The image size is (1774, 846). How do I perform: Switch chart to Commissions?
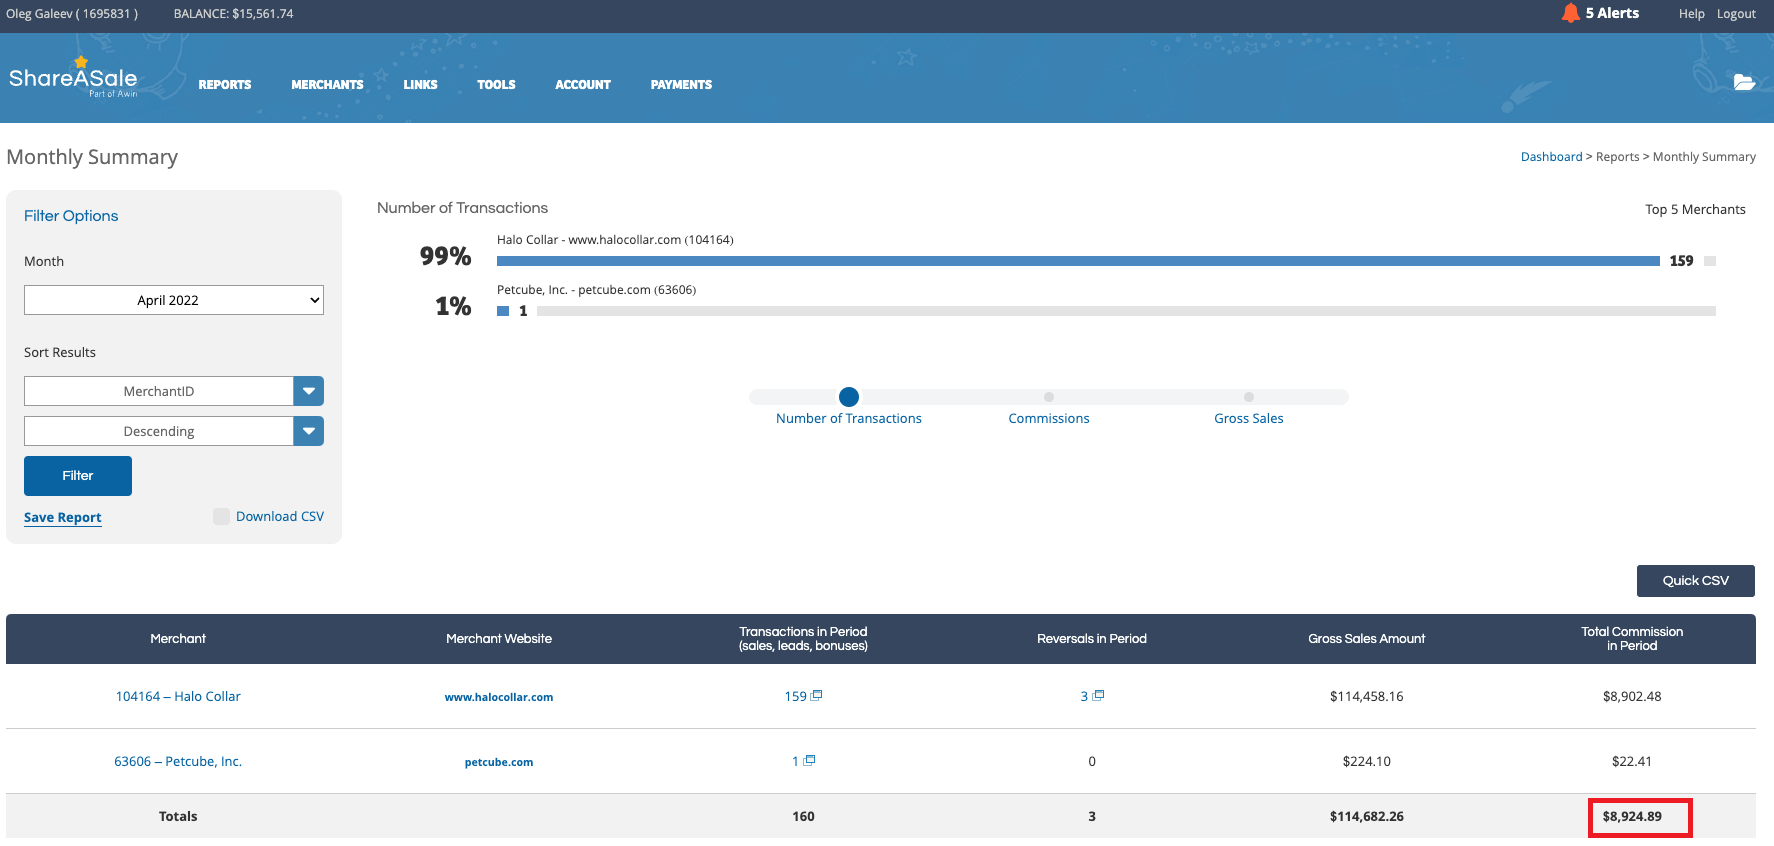click(1049, 397)
